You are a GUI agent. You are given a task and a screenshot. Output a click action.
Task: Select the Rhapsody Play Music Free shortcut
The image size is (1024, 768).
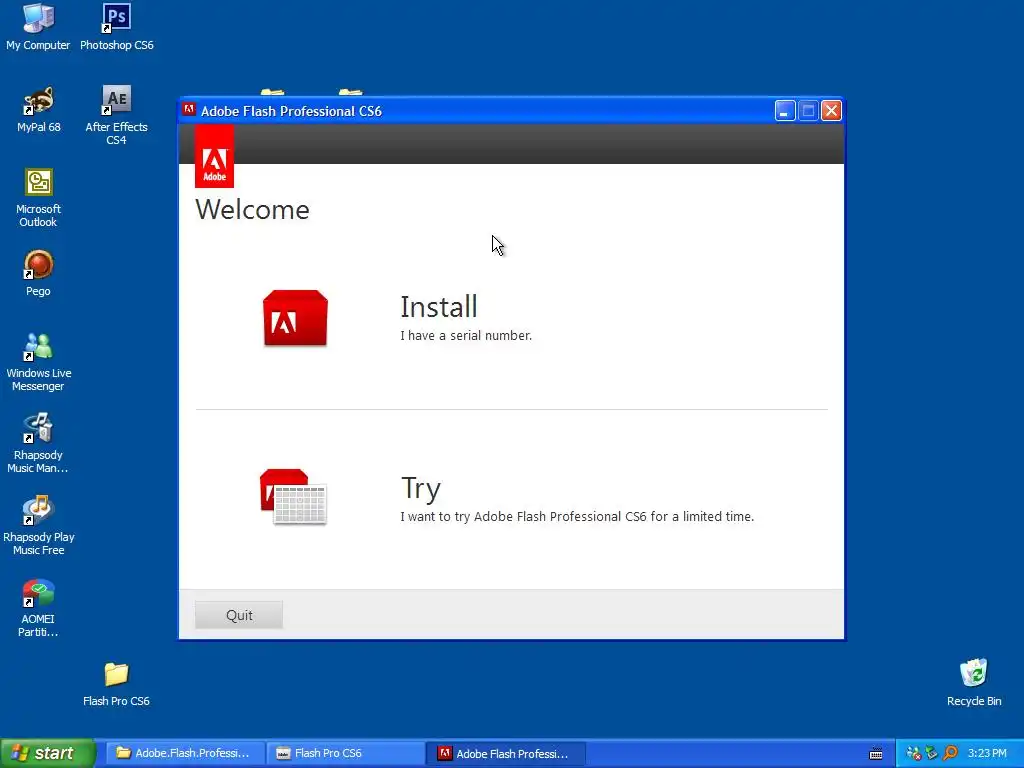click(38, 526)
